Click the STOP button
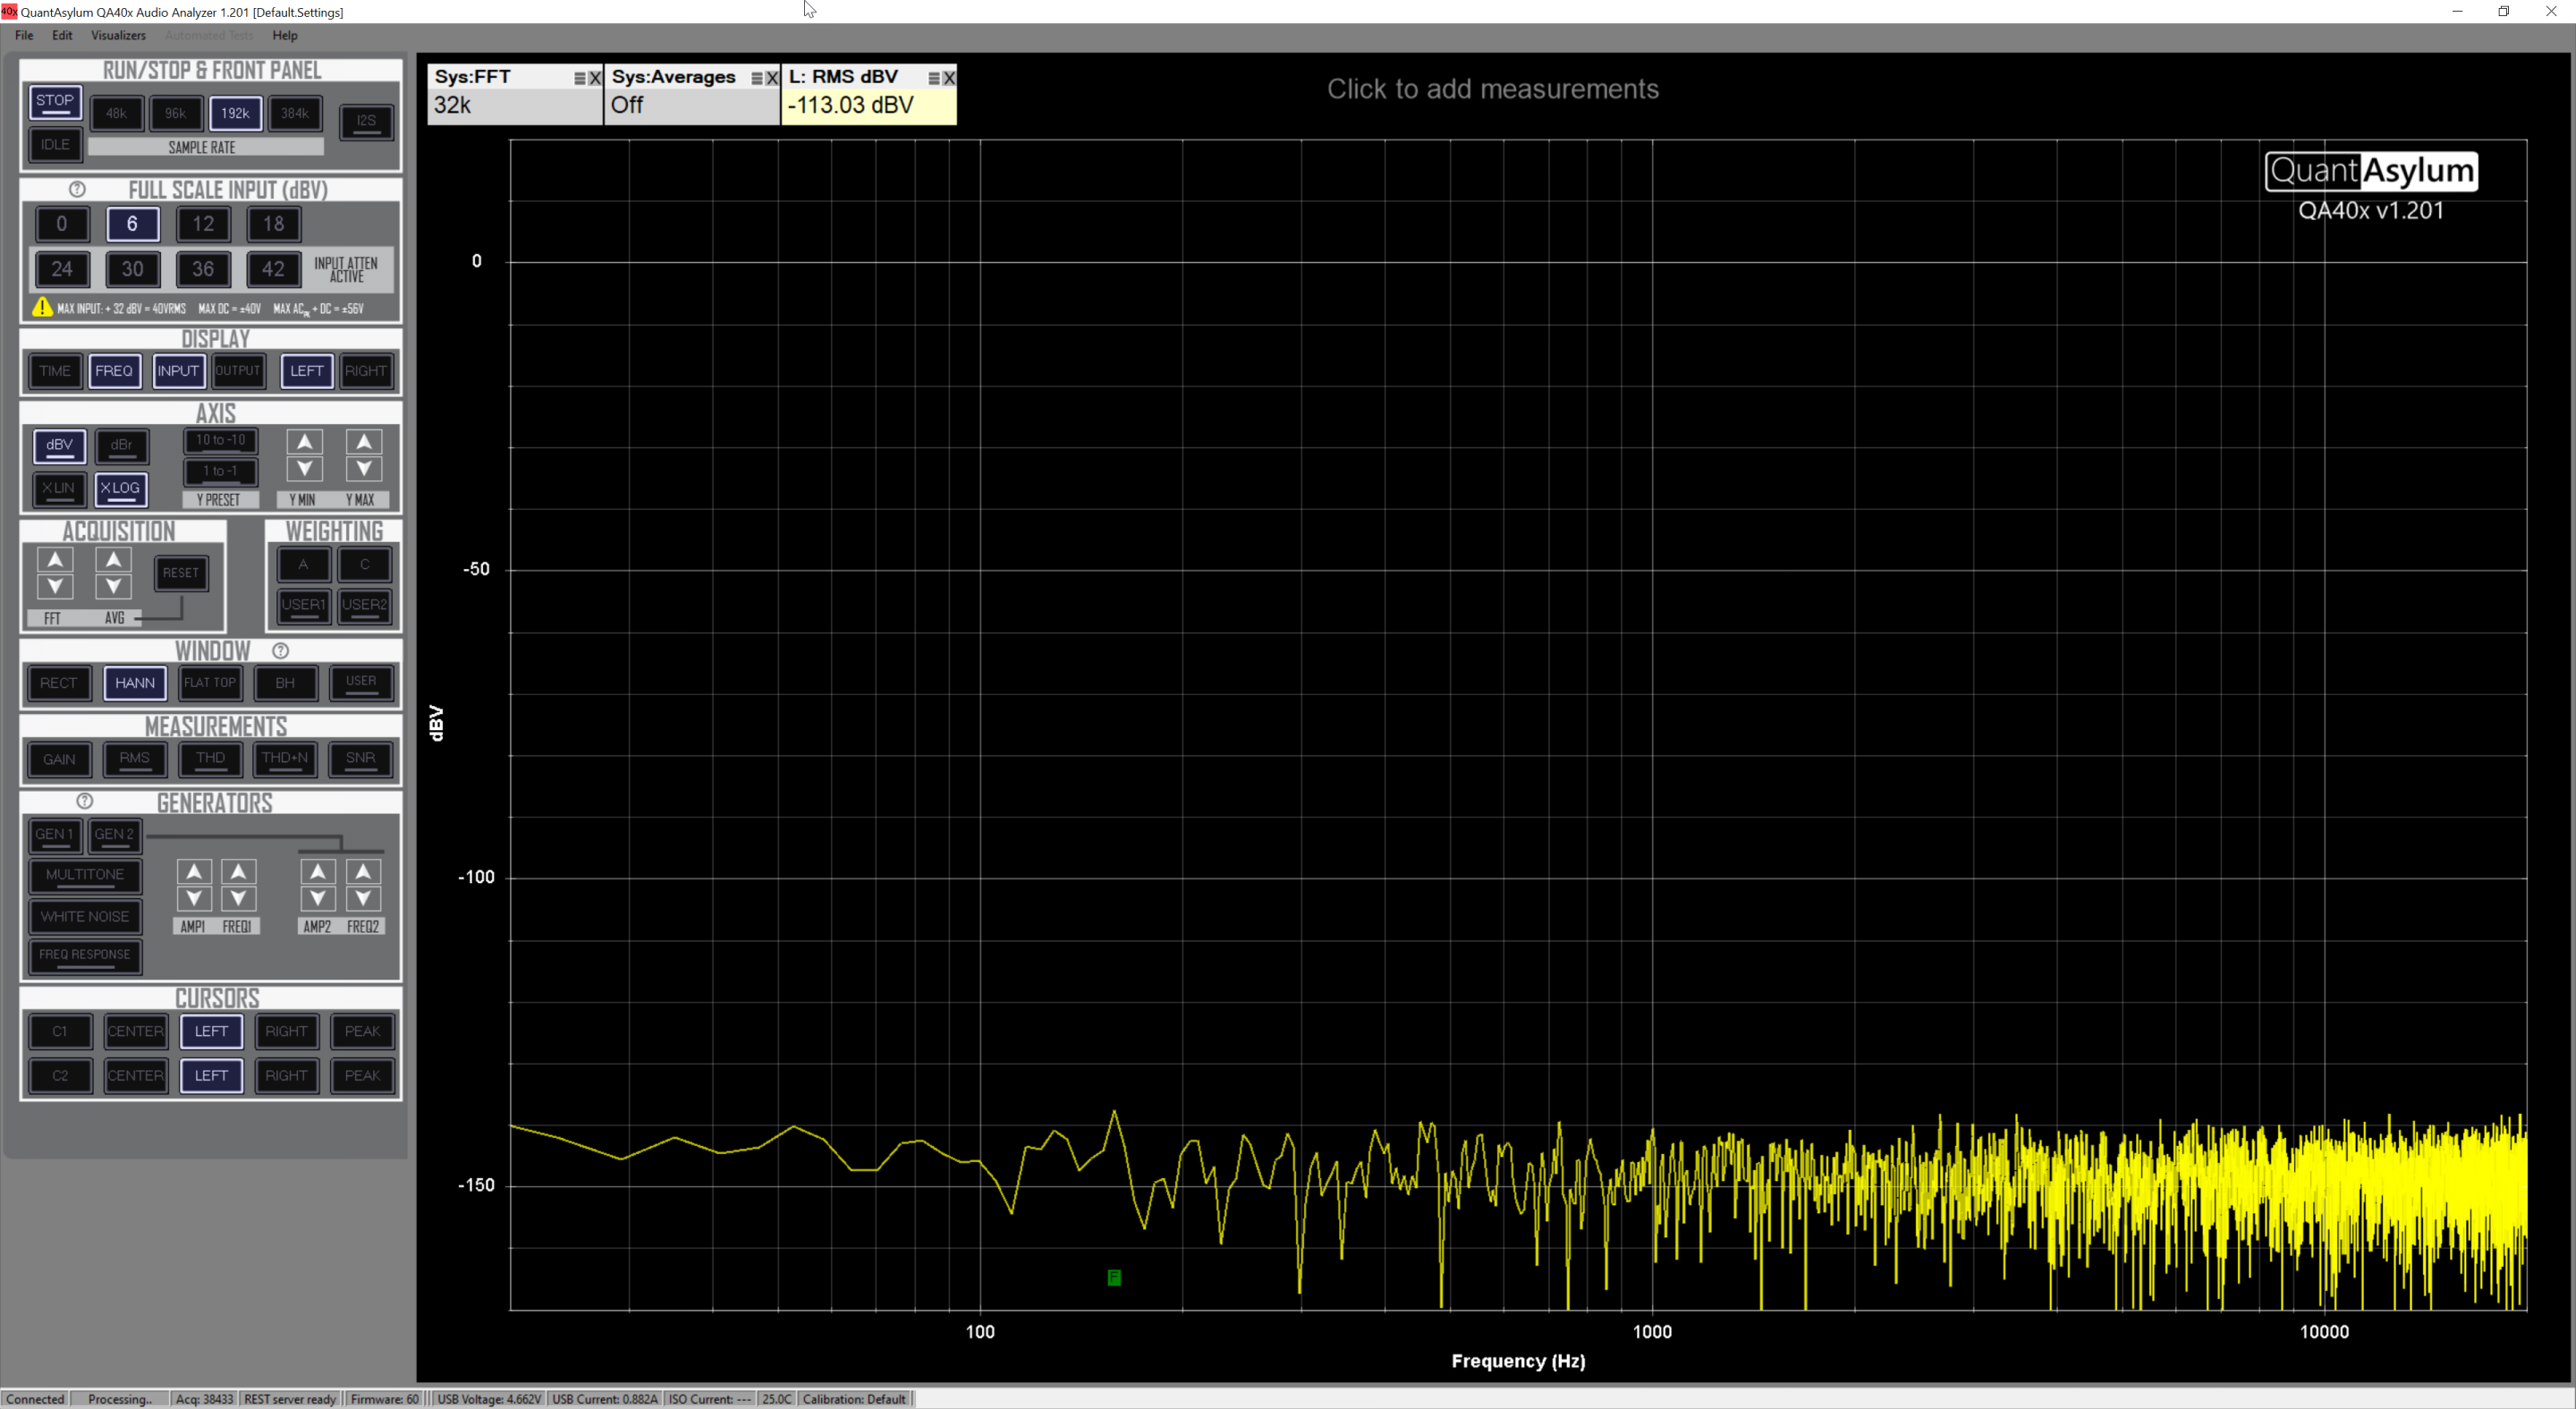Image resolution: width=2576 pixels, height=1409 pixels. [x=55, y=101]
